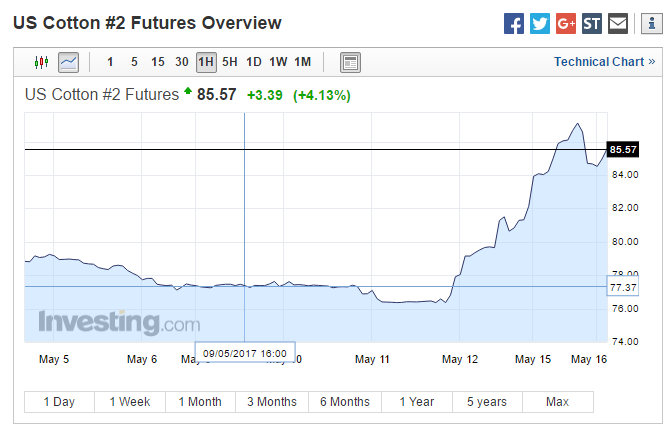667x437 pixels.
Task: Open the Technical Chart link
Action: pos(604,62)
